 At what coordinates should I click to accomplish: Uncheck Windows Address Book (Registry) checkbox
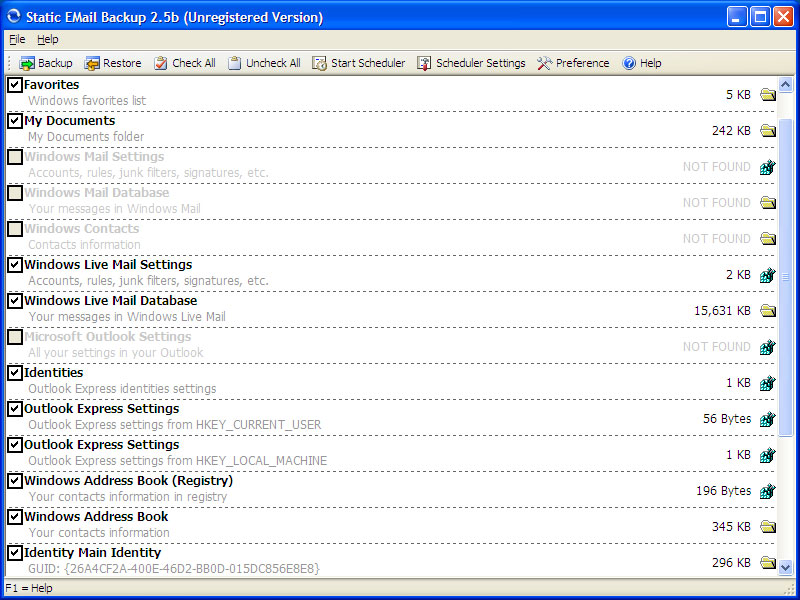15,481
